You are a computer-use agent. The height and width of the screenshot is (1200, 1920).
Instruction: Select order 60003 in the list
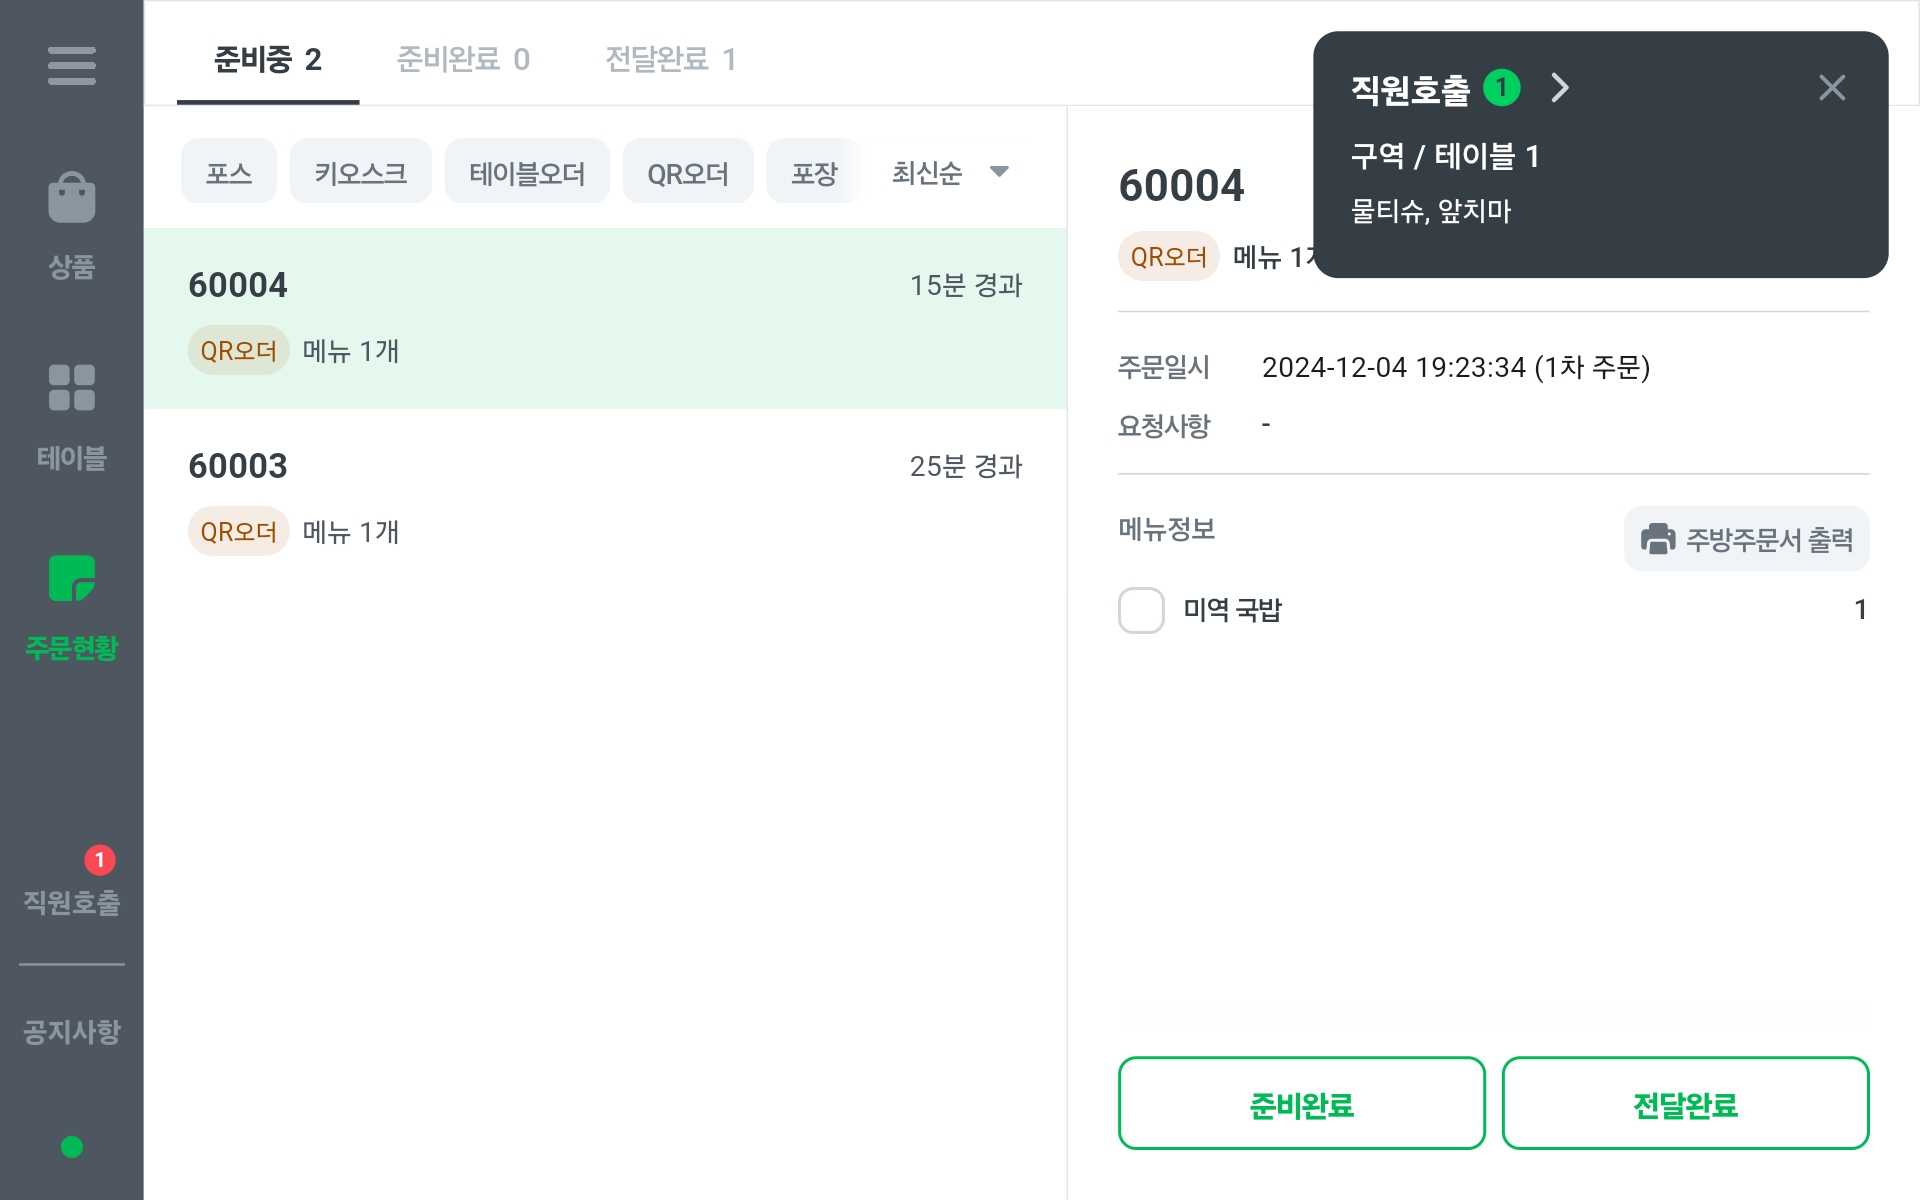pos(605,498)
